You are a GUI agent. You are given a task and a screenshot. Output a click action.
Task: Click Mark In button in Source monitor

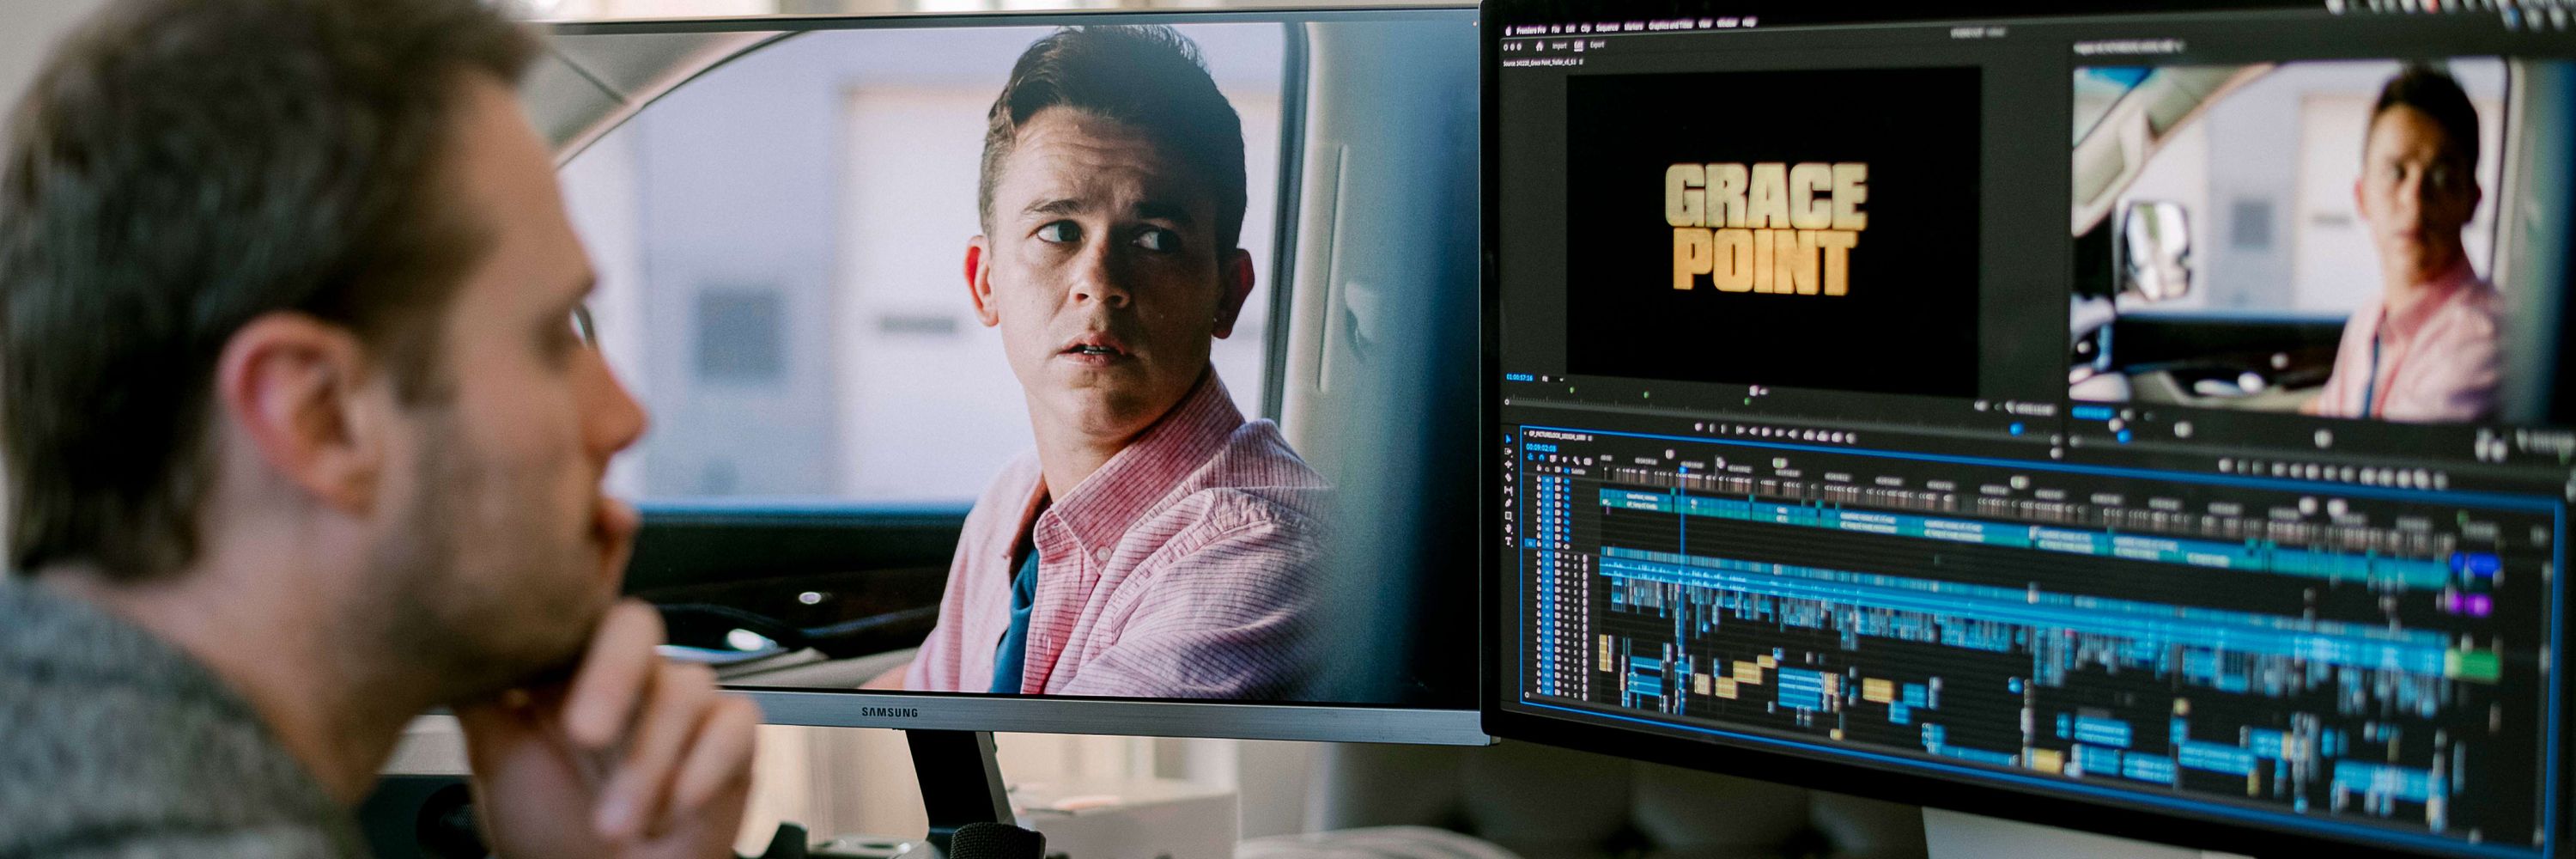click(1712, 428)
